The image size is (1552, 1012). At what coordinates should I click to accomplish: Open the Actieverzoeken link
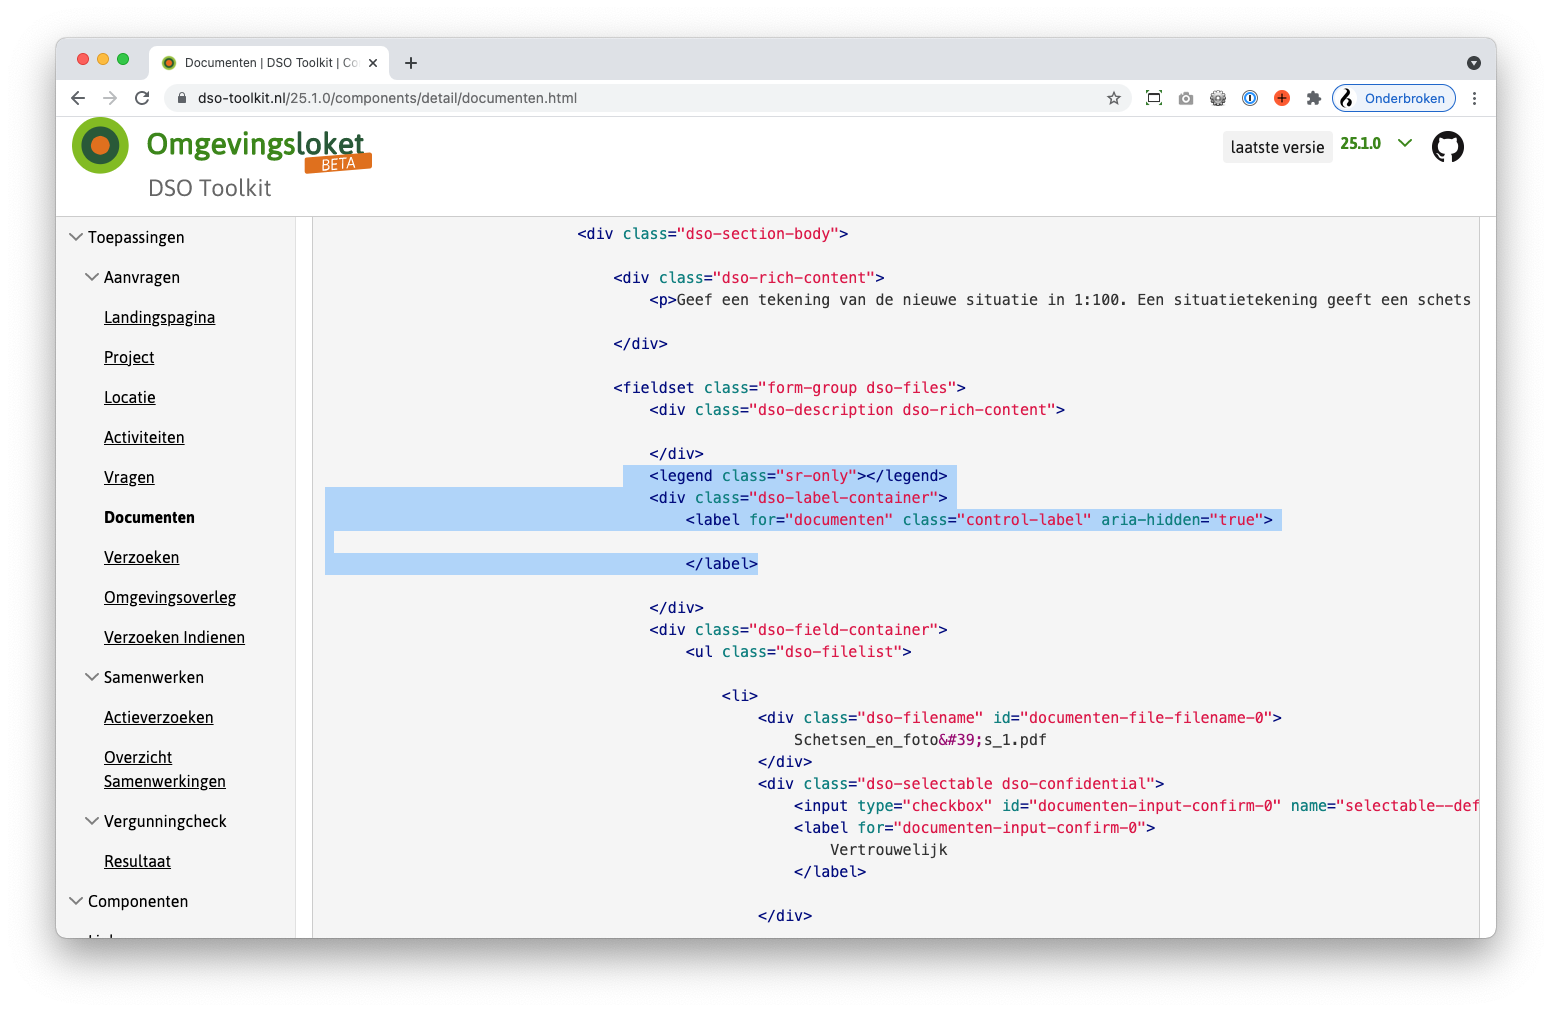pyautogui.click(x=158, y=717)
